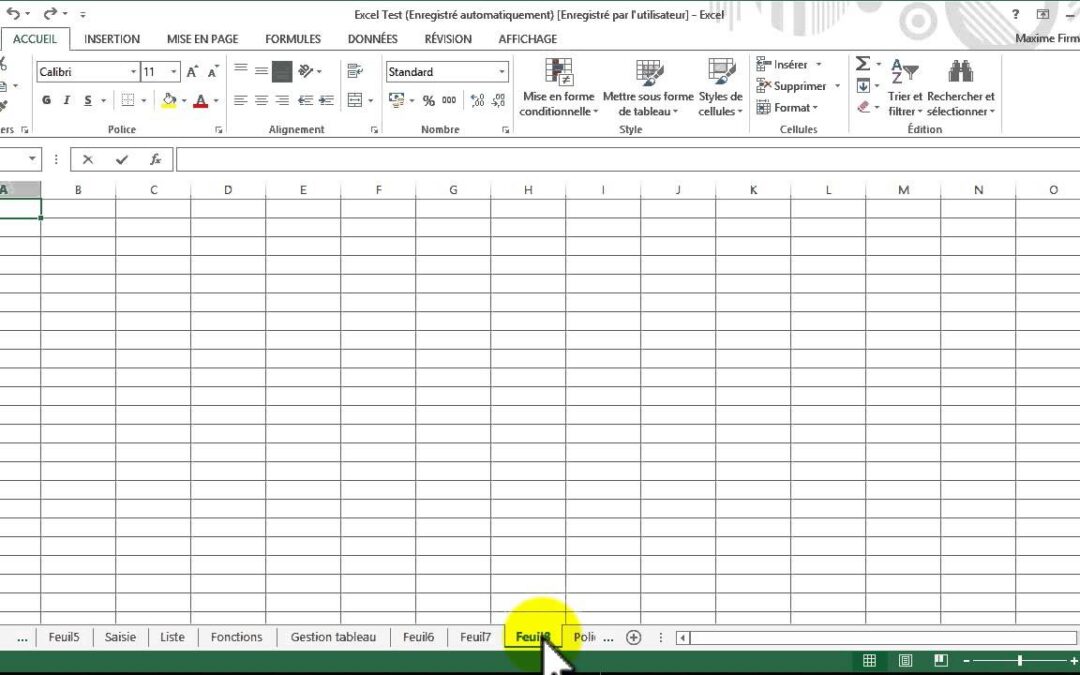This screenshot has height=675, width=1080.
Task: Click the cell borders icon
Action: (x=127, y=101)
